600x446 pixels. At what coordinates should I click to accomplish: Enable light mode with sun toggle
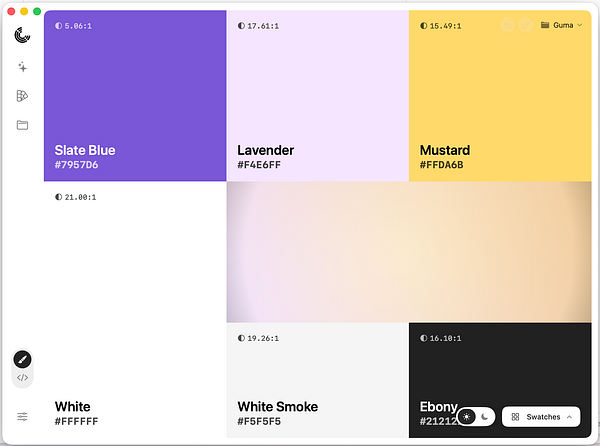pos(466,417)
